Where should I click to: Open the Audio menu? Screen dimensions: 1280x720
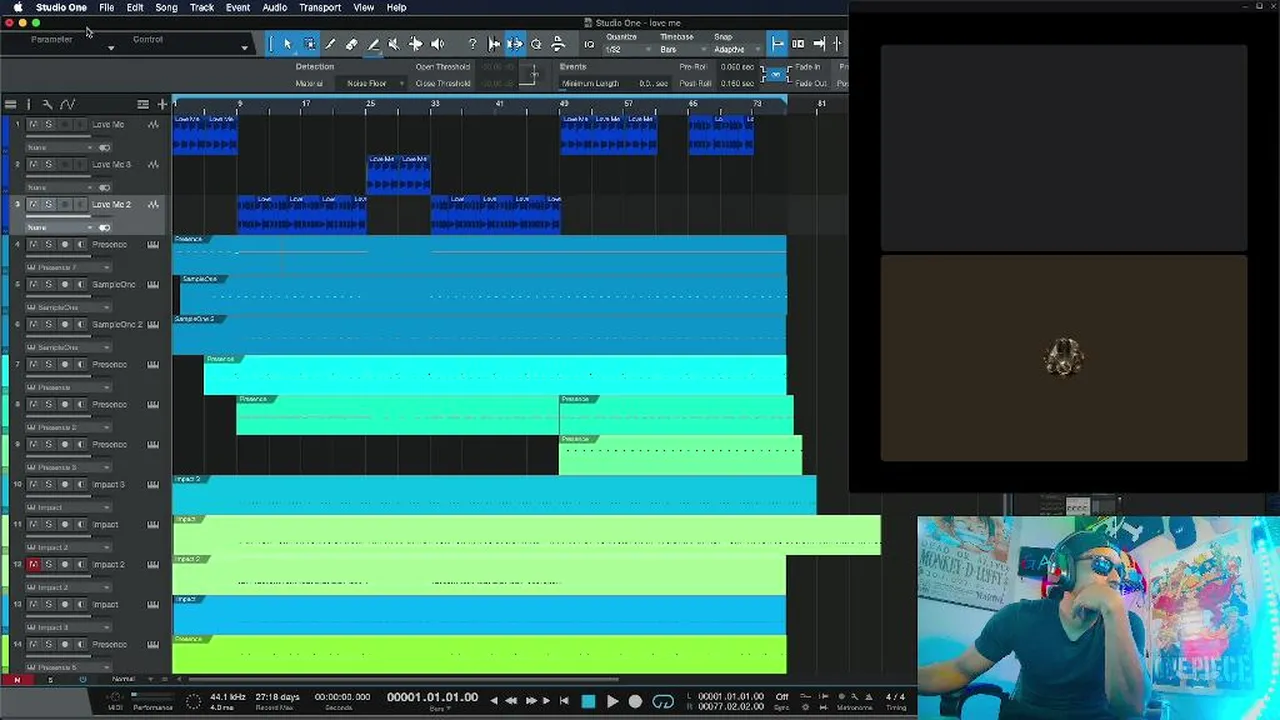[x=274, y=7]
